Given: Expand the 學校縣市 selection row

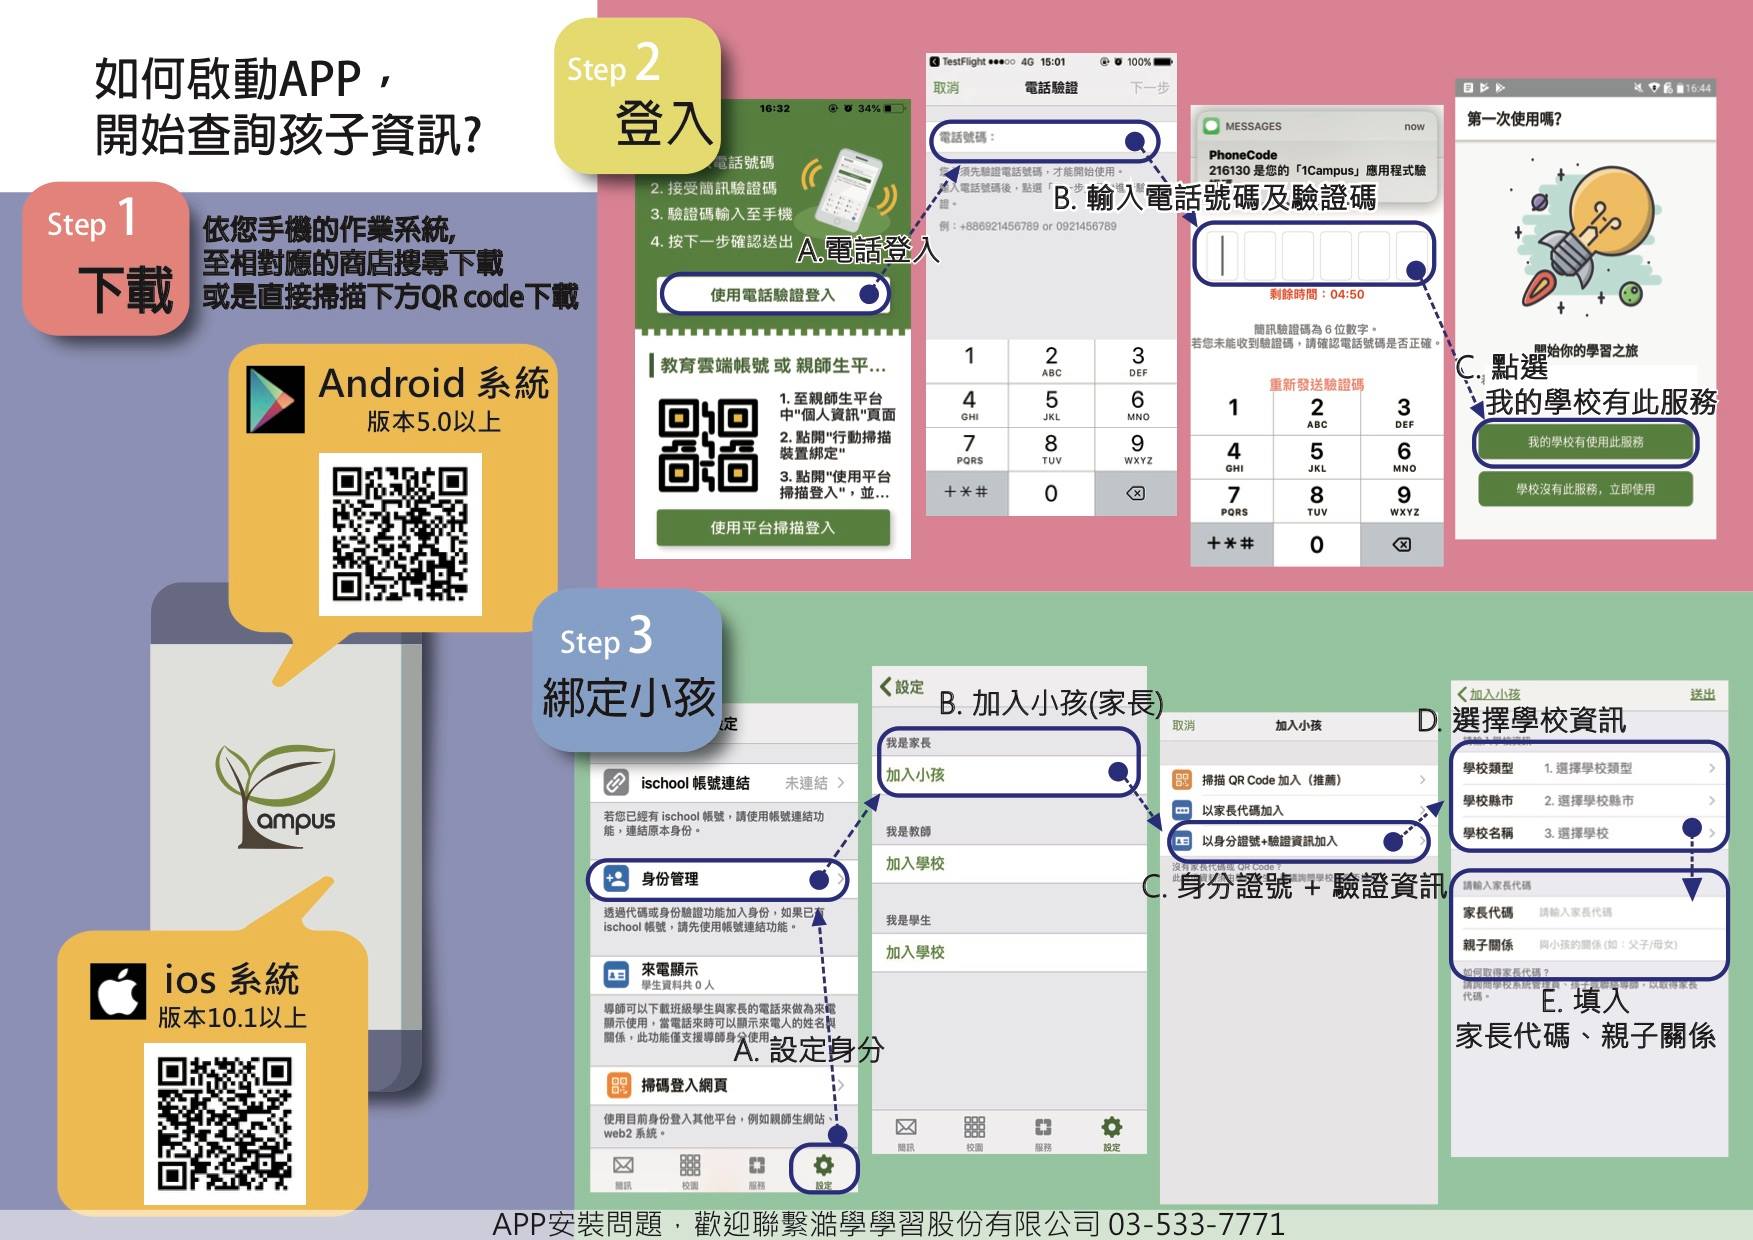Looking at the screenshot, I should (1588, 801).
